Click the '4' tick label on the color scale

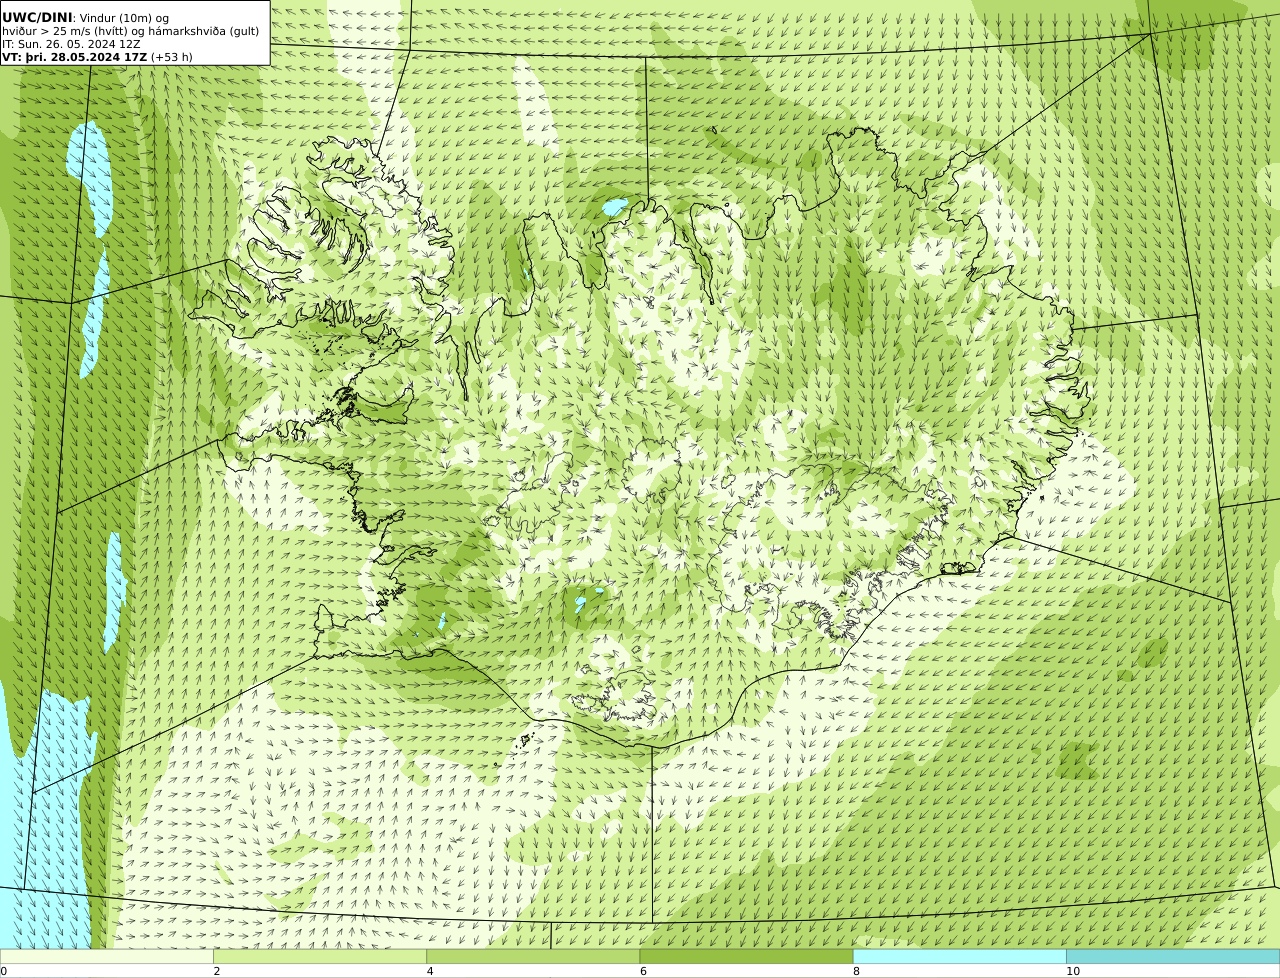click(x=430, y=971)
